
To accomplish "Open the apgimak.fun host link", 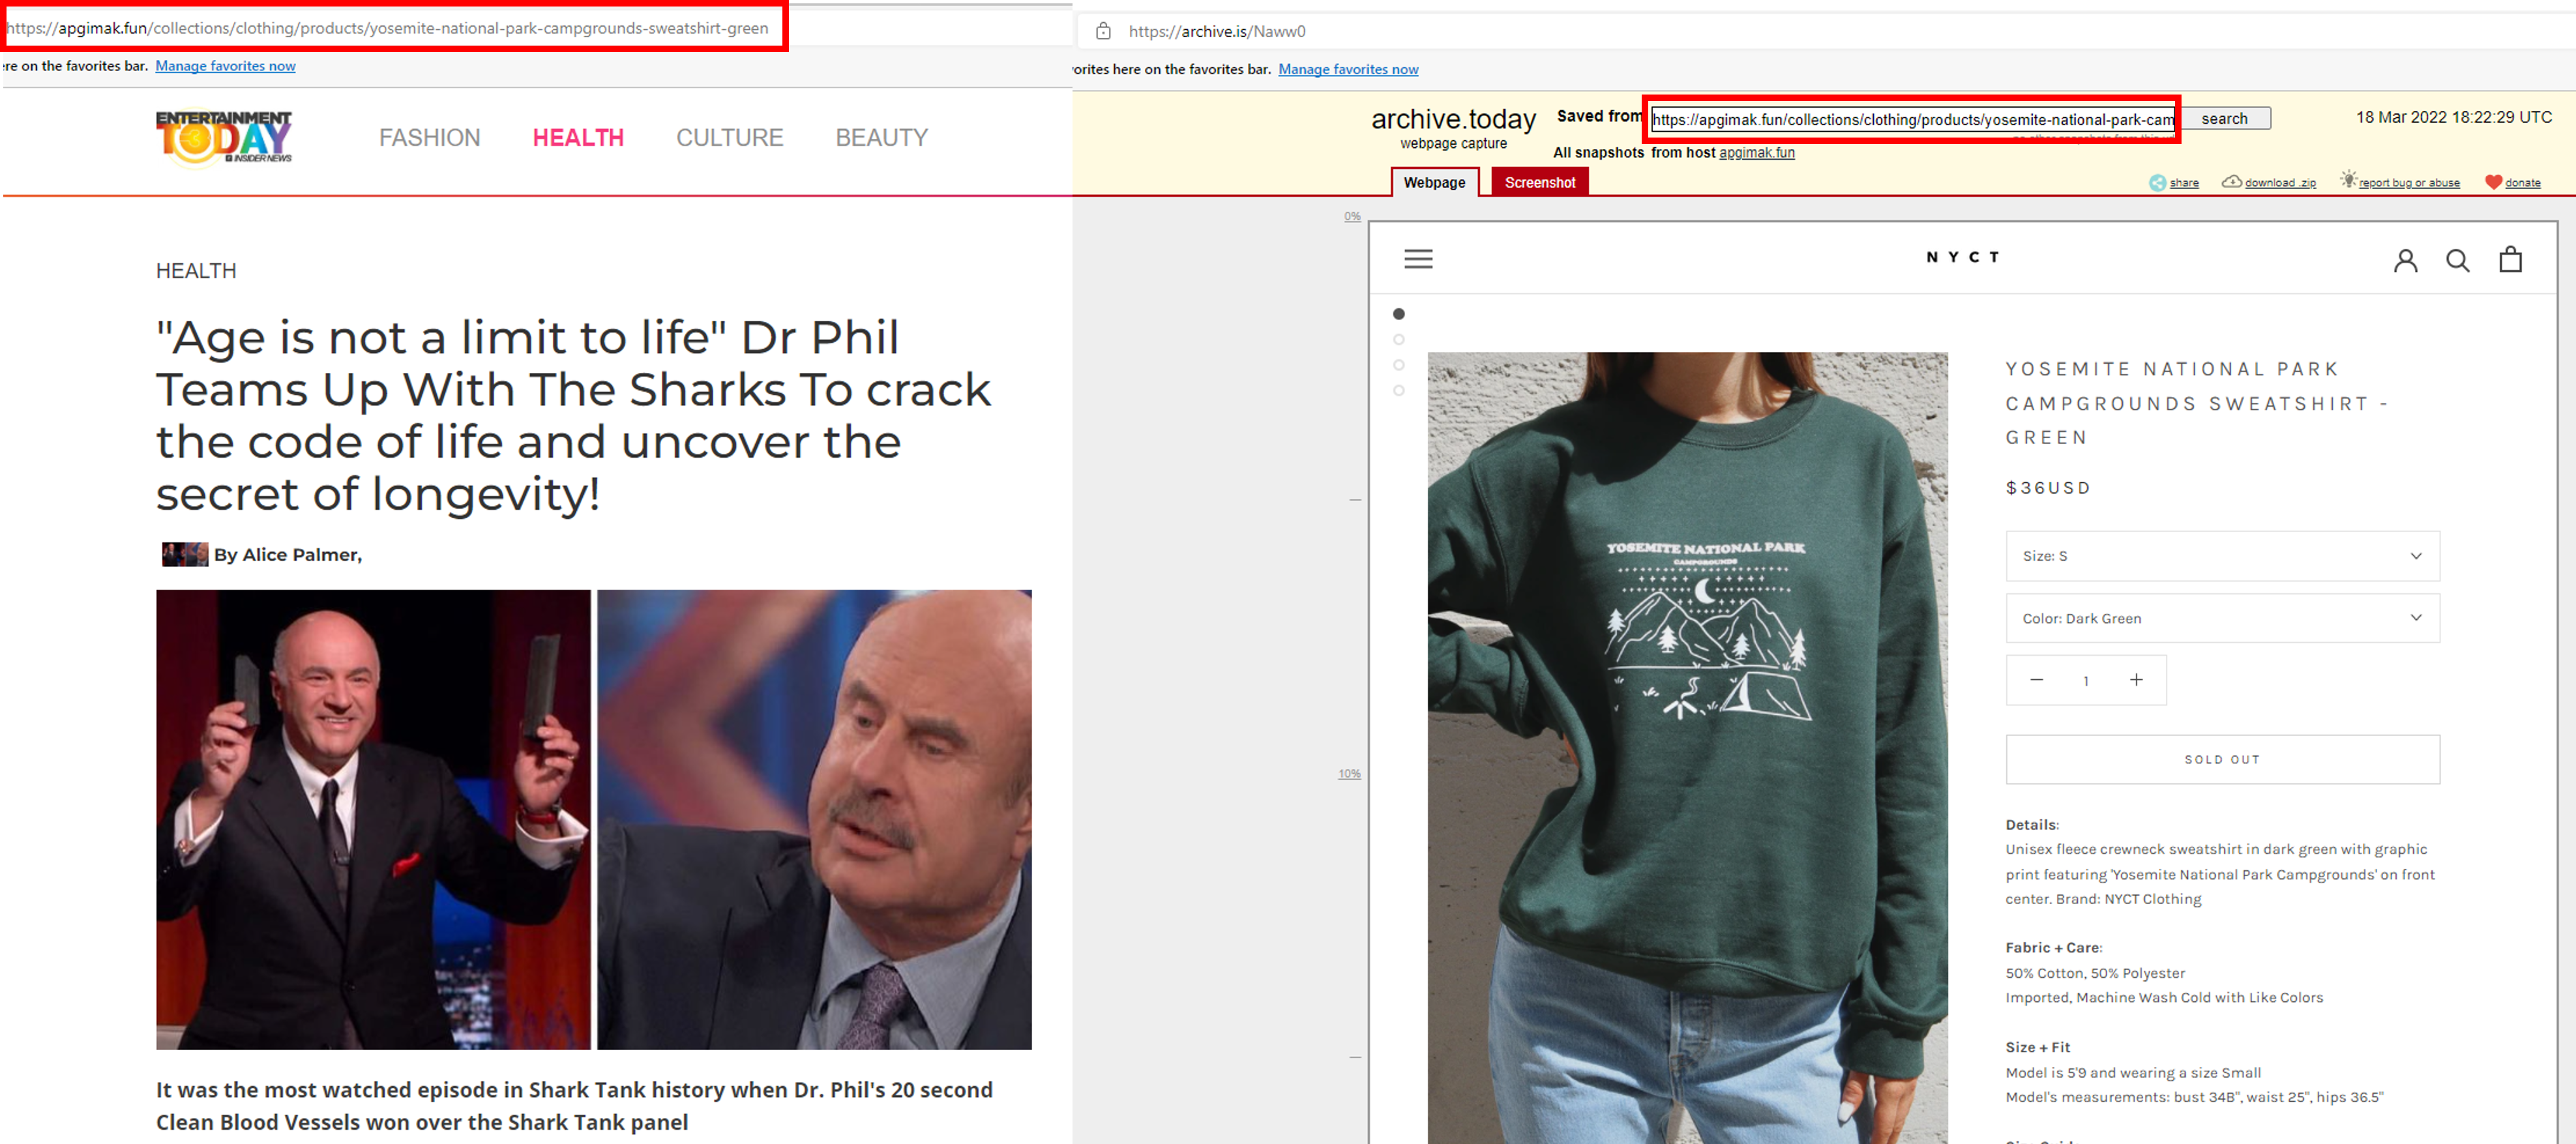I will (x=1756, y=152).
